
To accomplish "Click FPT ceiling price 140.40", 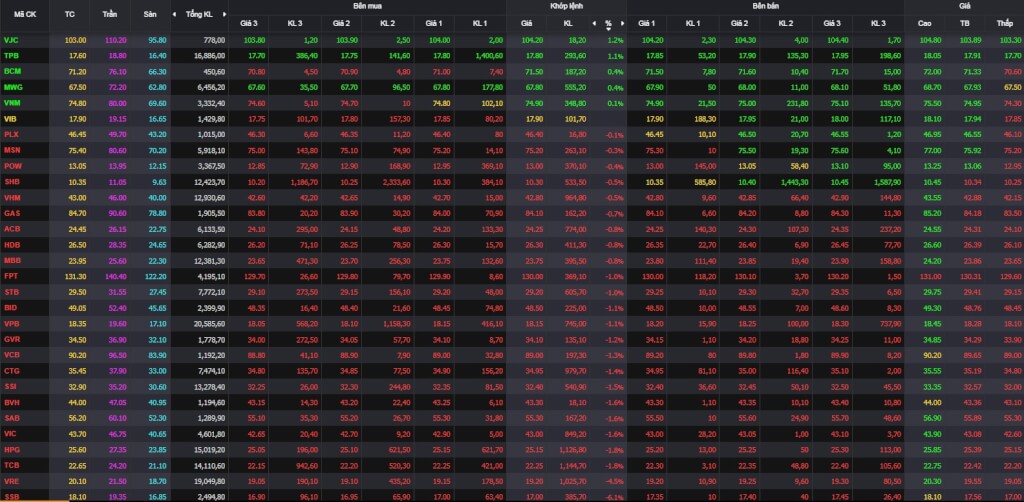I will tap(116, 275).
